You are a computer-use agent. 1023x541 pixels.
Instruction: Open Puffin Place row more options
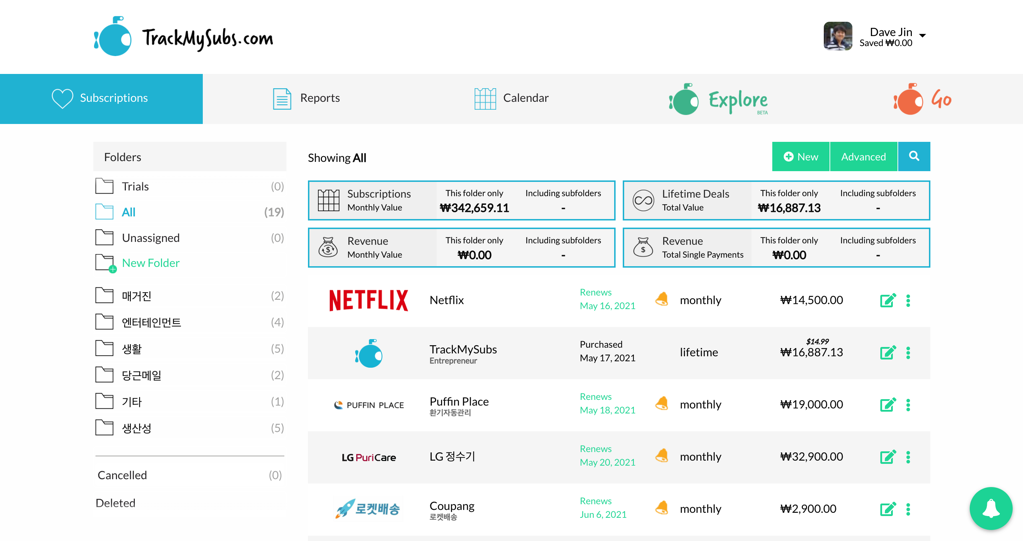click(908, 405)
